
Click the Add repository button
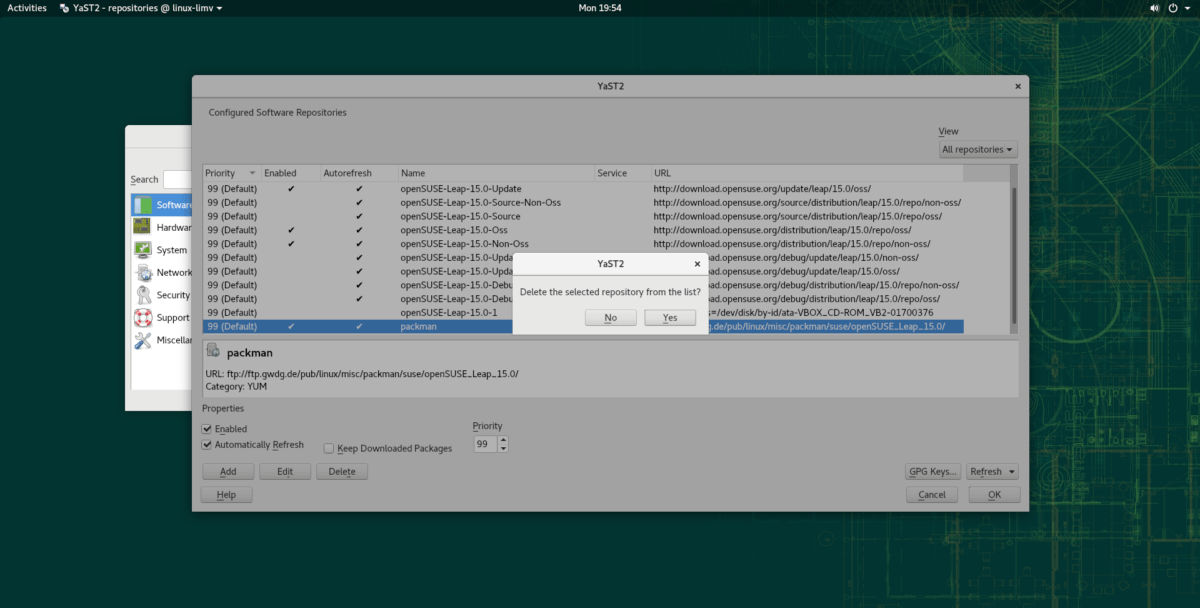coord(228,472)
